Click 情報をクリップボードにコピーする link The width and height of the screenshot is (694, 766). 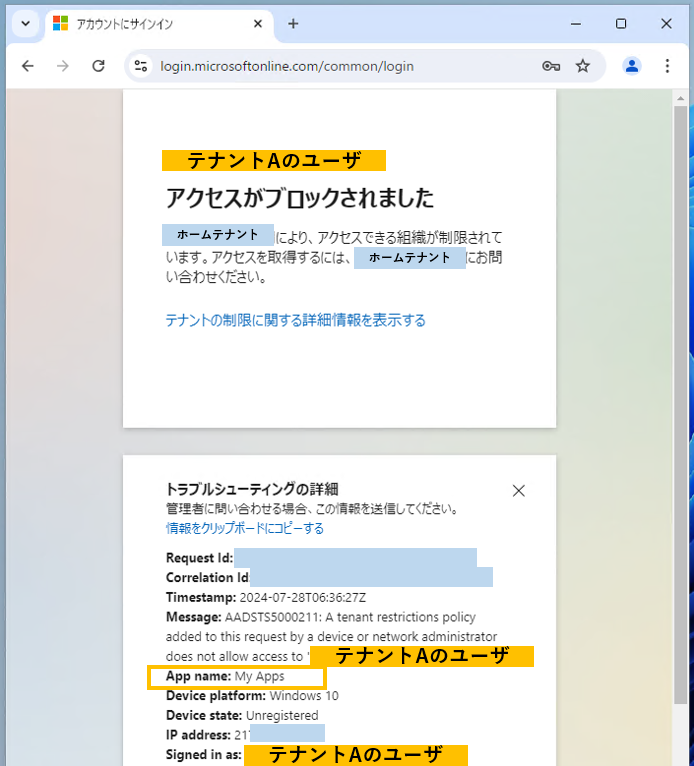coord(245,528)
